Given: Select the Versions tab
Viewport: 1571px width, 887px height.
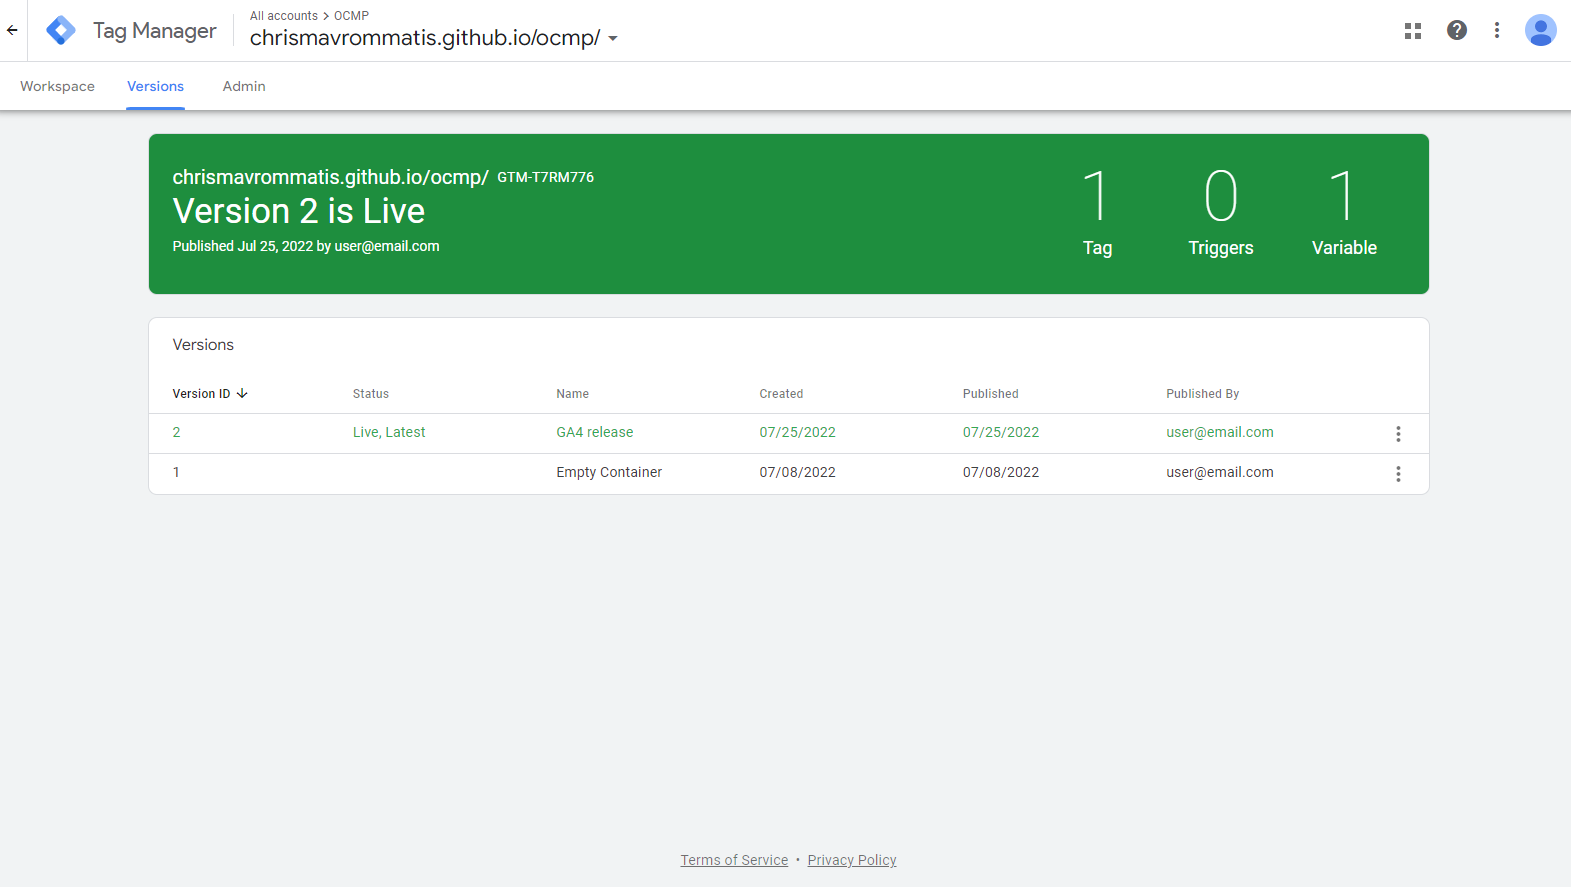Looking at the screenshot, I should pos(155,86).
